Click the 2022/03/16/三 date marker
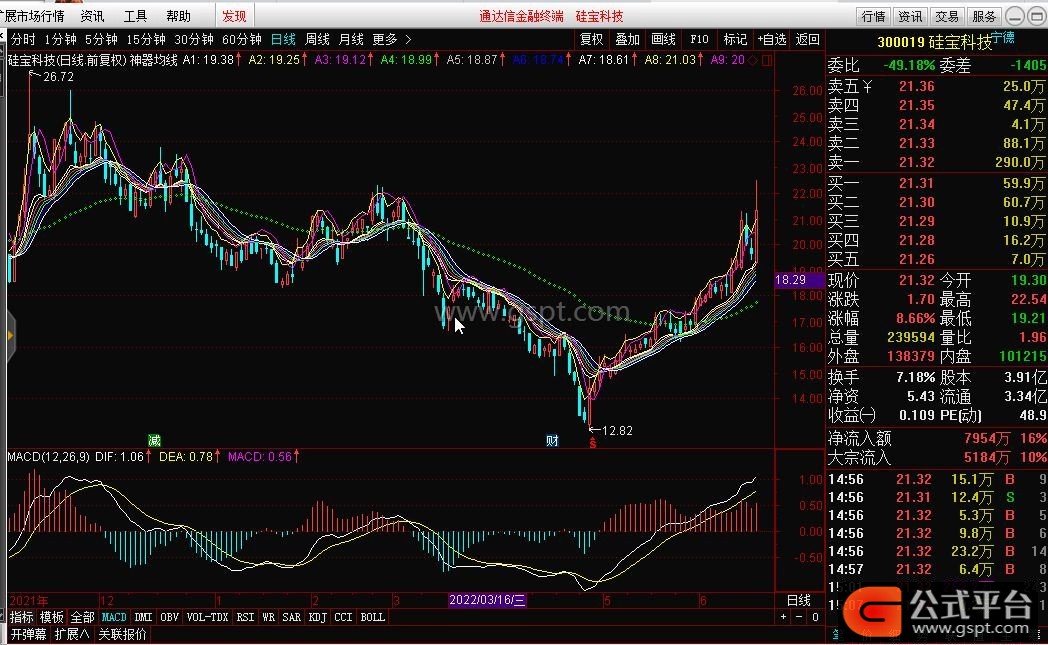The image size is (1048, 645). point(487,600)
